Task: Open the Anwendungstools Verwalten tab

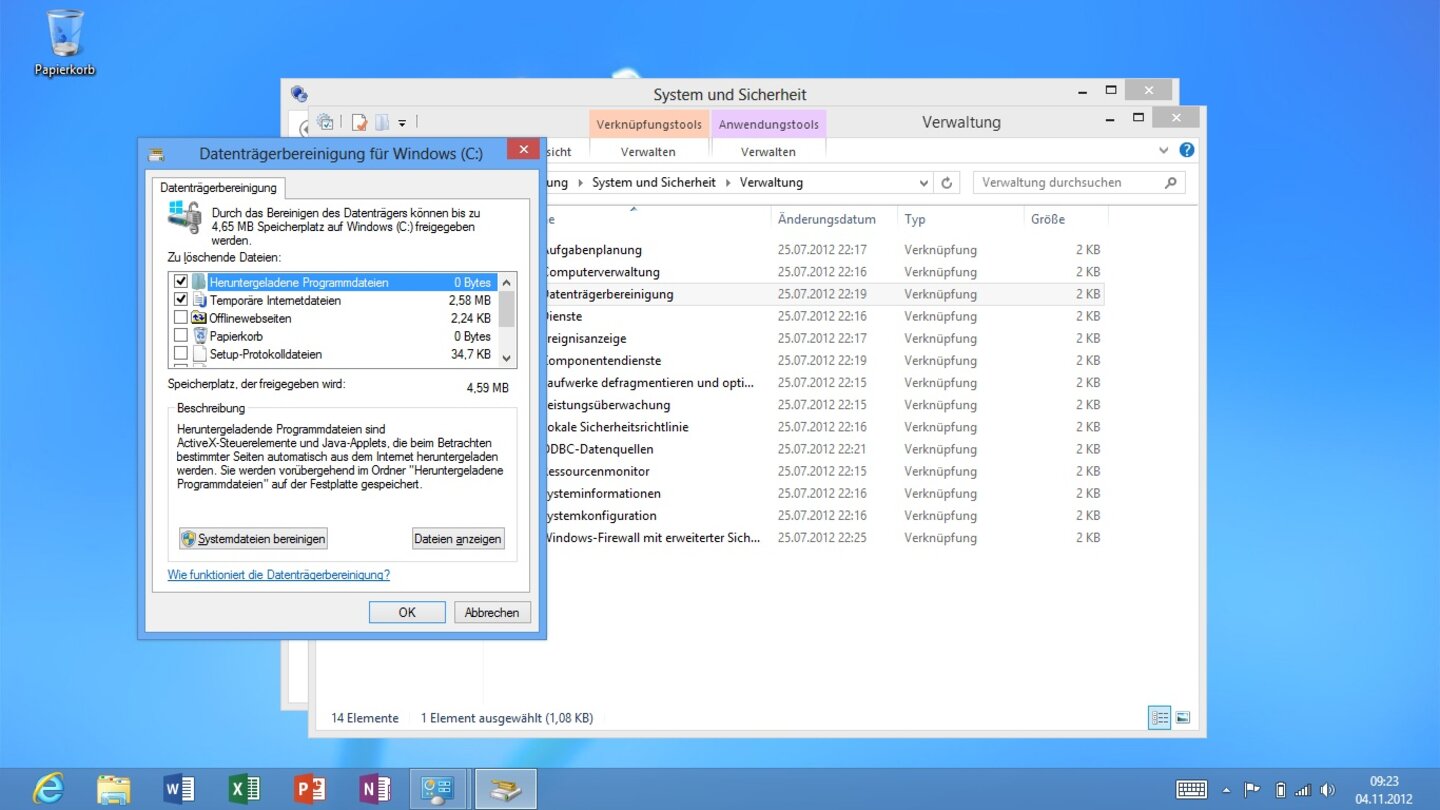Action: tap(768, 152)
